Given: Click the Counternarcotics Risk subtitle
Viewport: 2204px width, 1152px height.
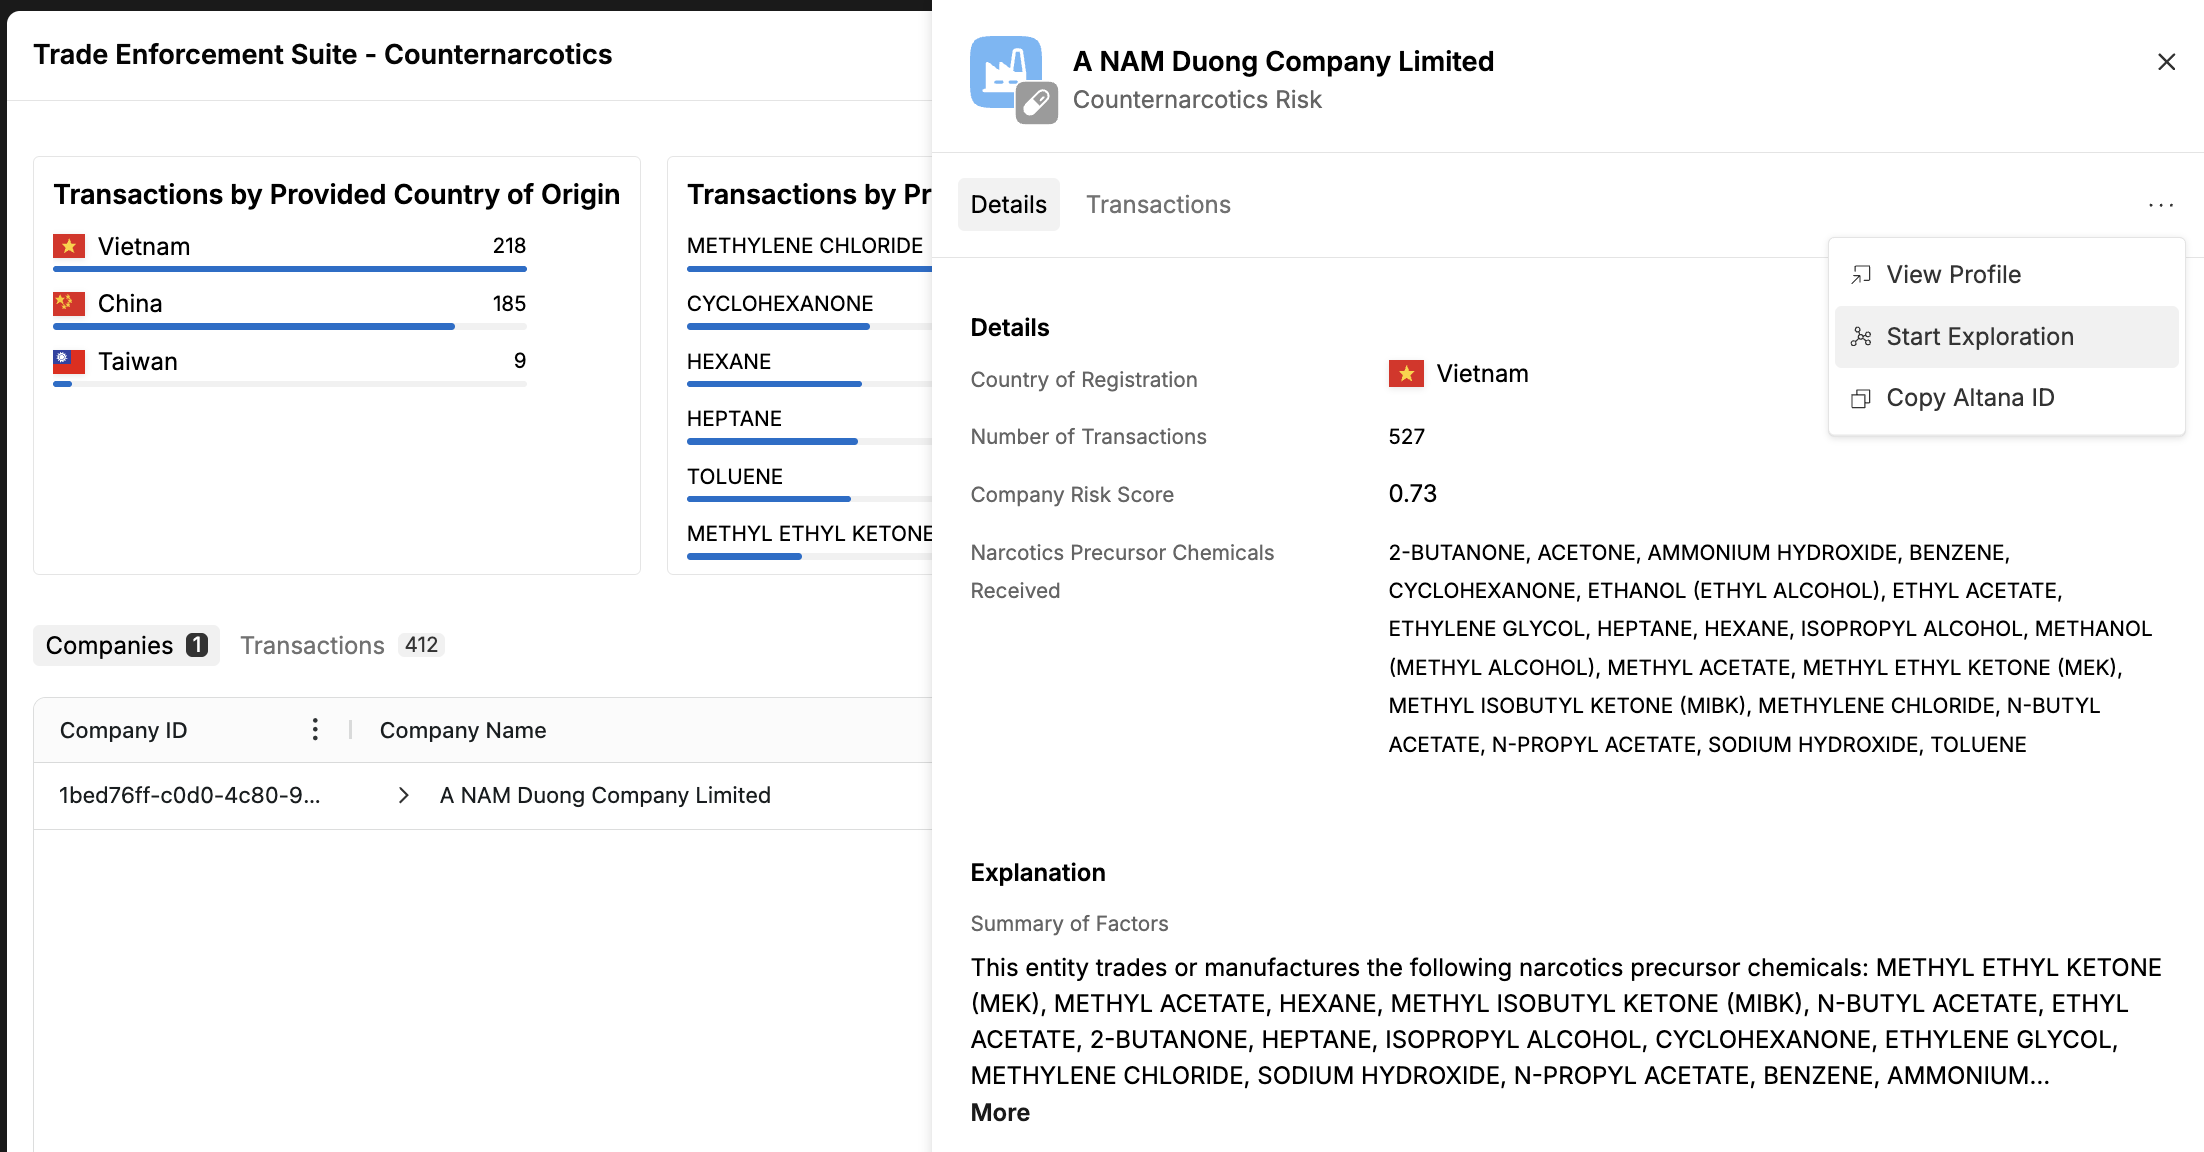Looking at the screenshot, I should click(1197, 100).
